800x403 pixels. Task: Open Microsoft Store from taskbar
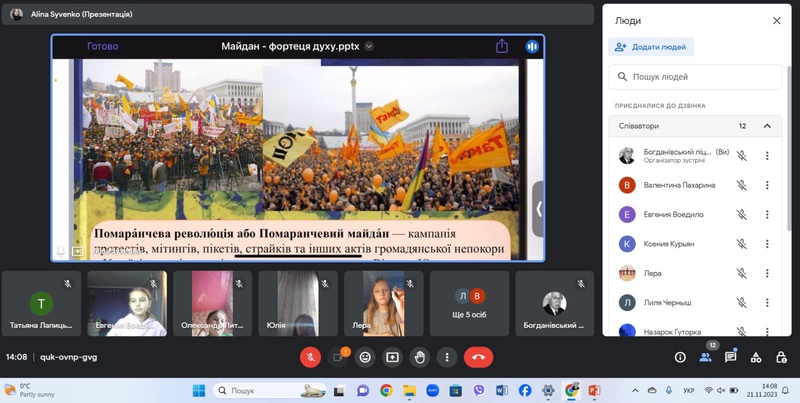[456, 391]
